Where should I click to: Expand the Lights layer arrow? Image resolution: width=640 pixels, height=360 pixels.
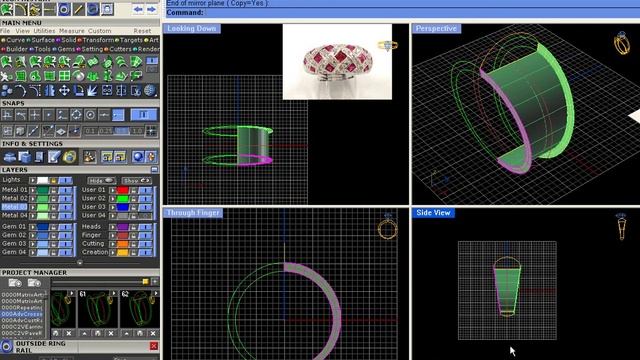coord(33,180)
